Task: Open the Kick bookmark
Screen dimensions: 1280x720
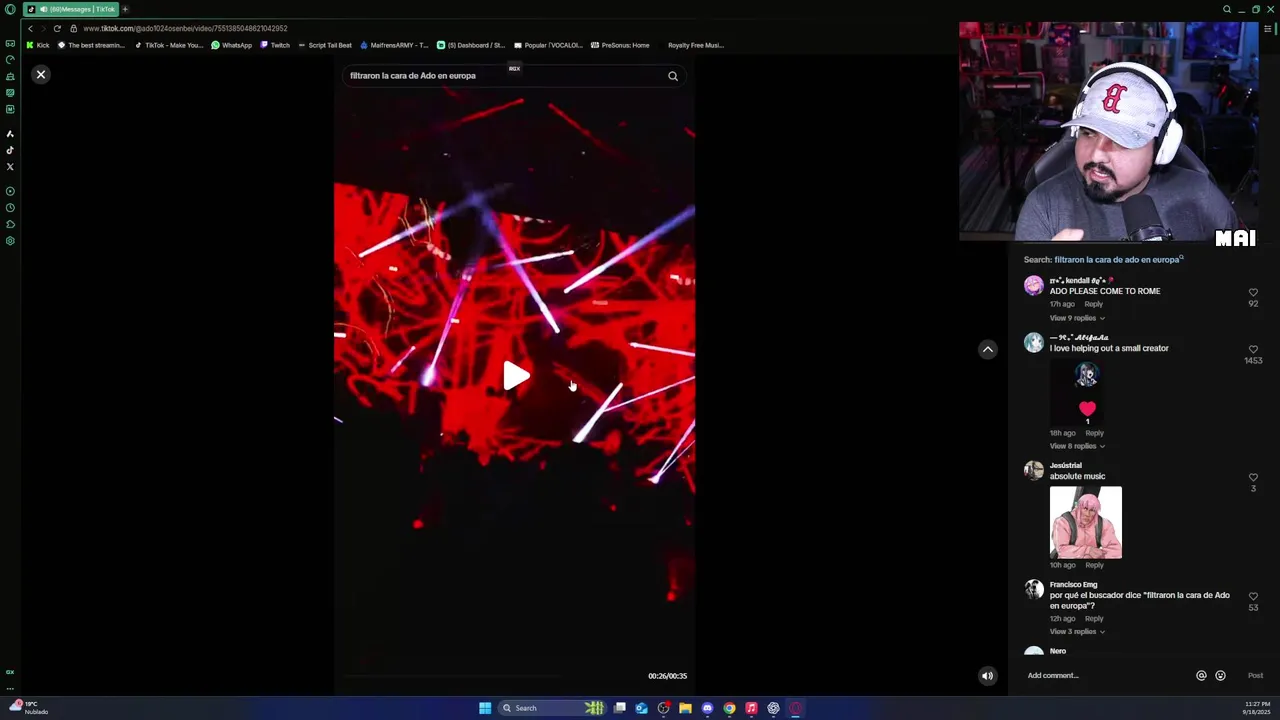Action: pyautogui.click(x=38, y=45)
